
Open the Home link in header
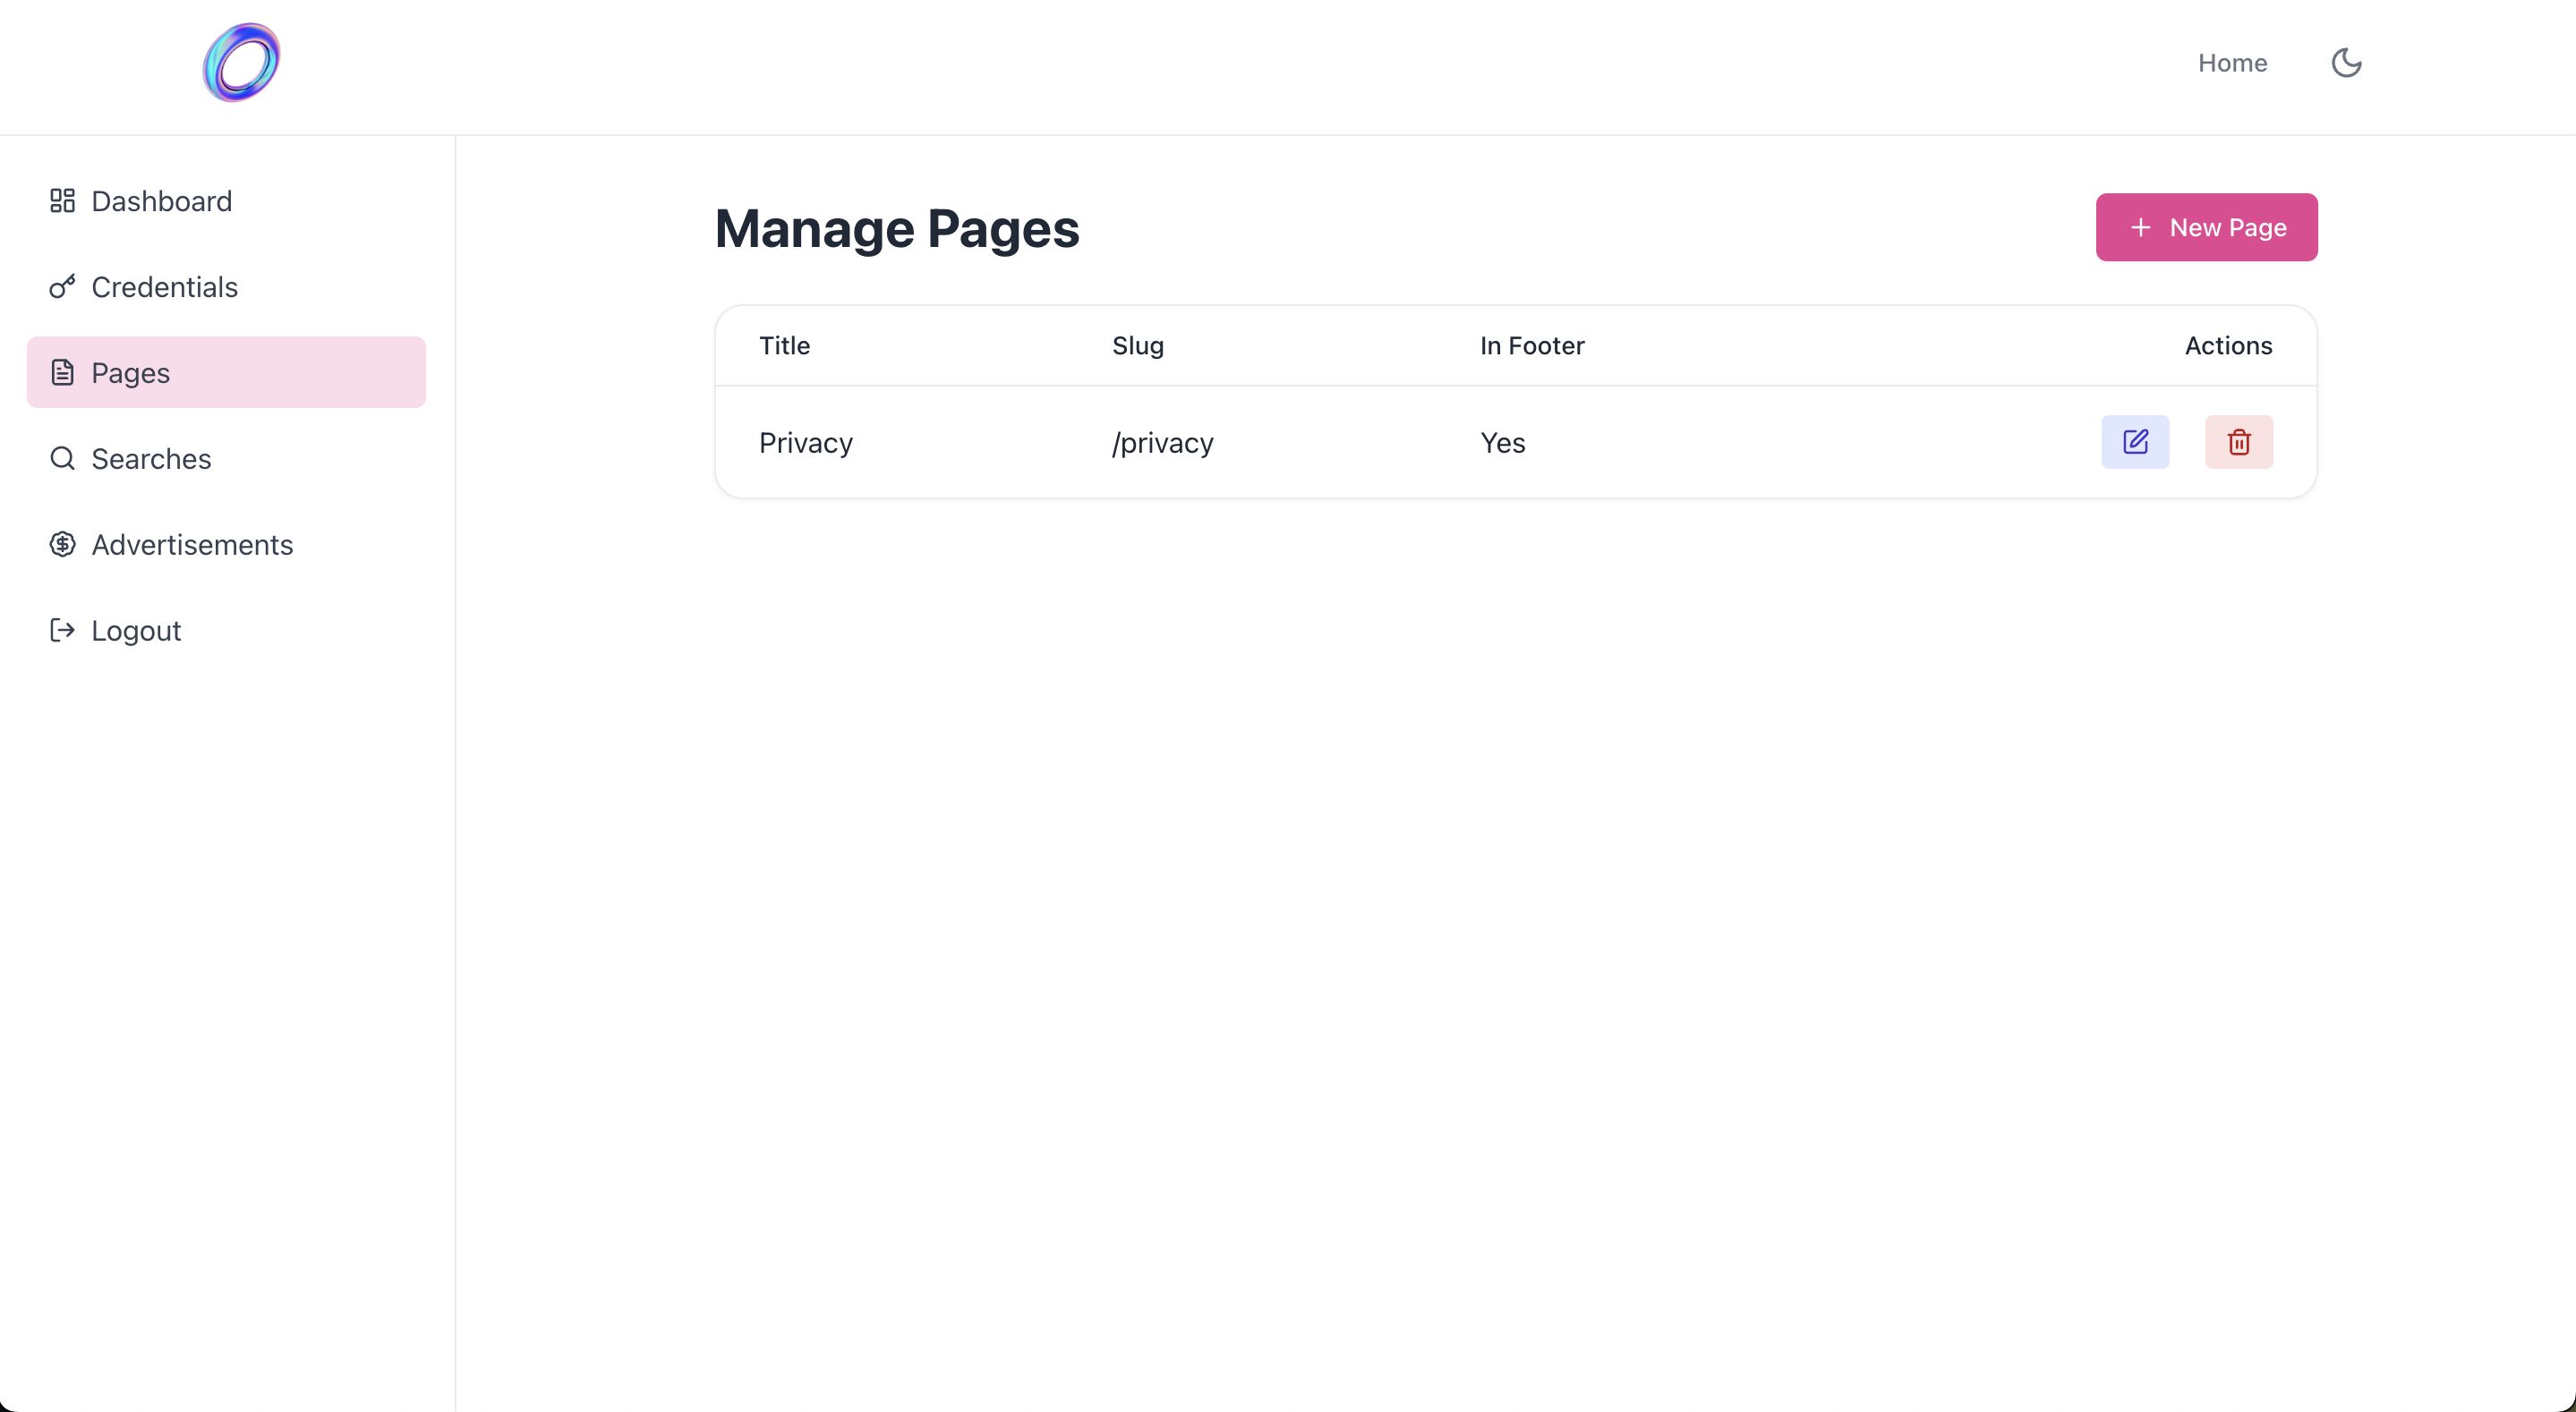(x=2232, y=63)
